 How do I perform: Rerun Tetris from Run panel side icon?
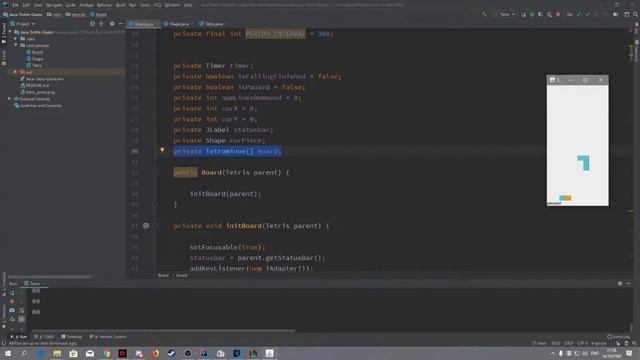12,293
